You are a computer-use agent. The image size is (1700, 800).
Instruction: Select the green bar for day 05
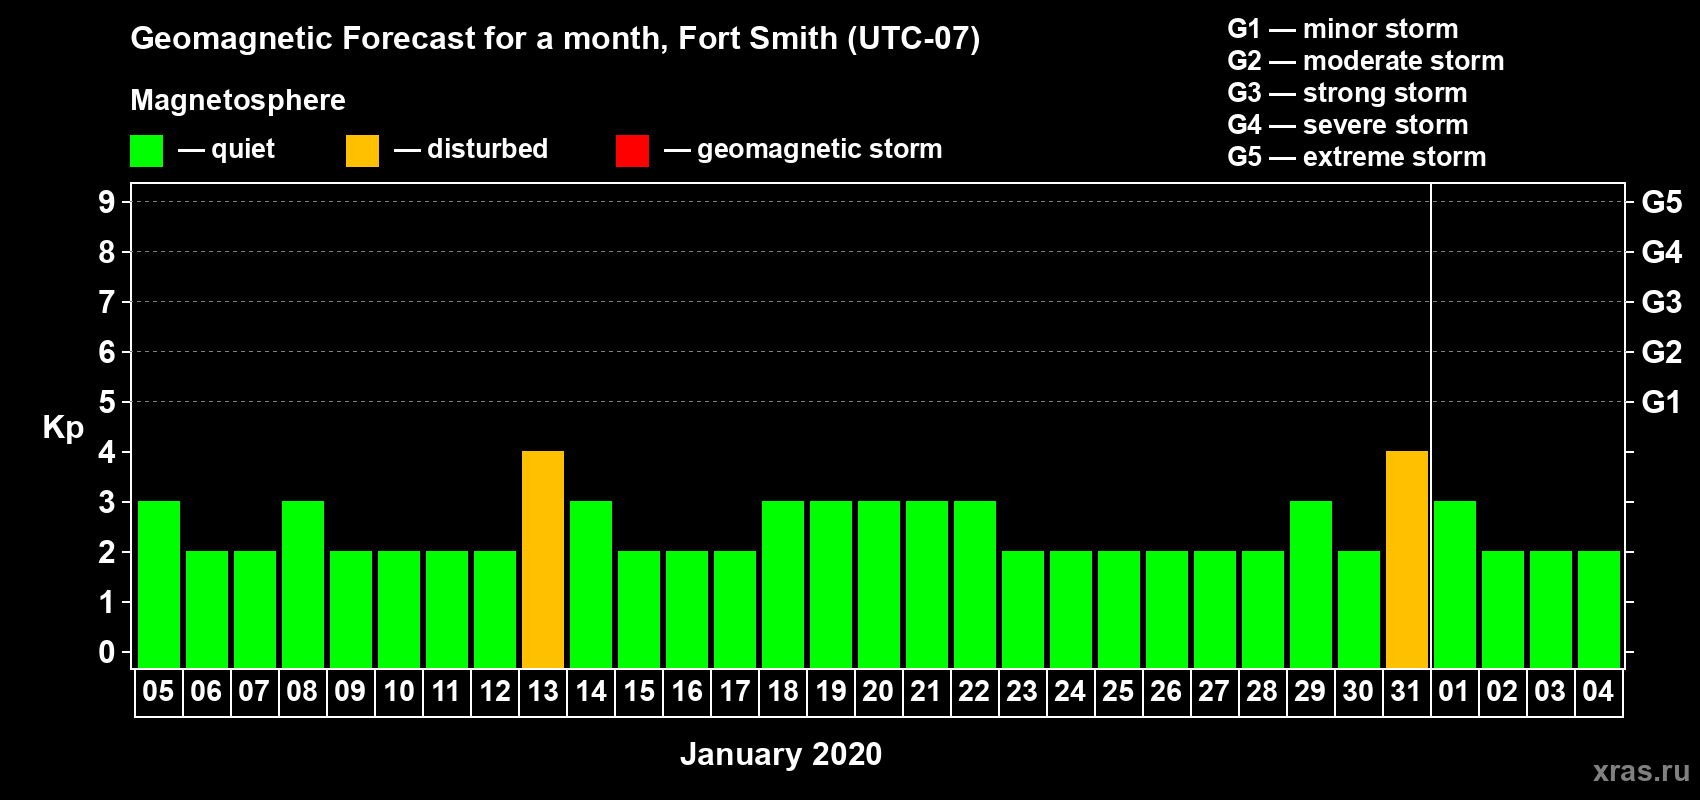coord(159,585)
